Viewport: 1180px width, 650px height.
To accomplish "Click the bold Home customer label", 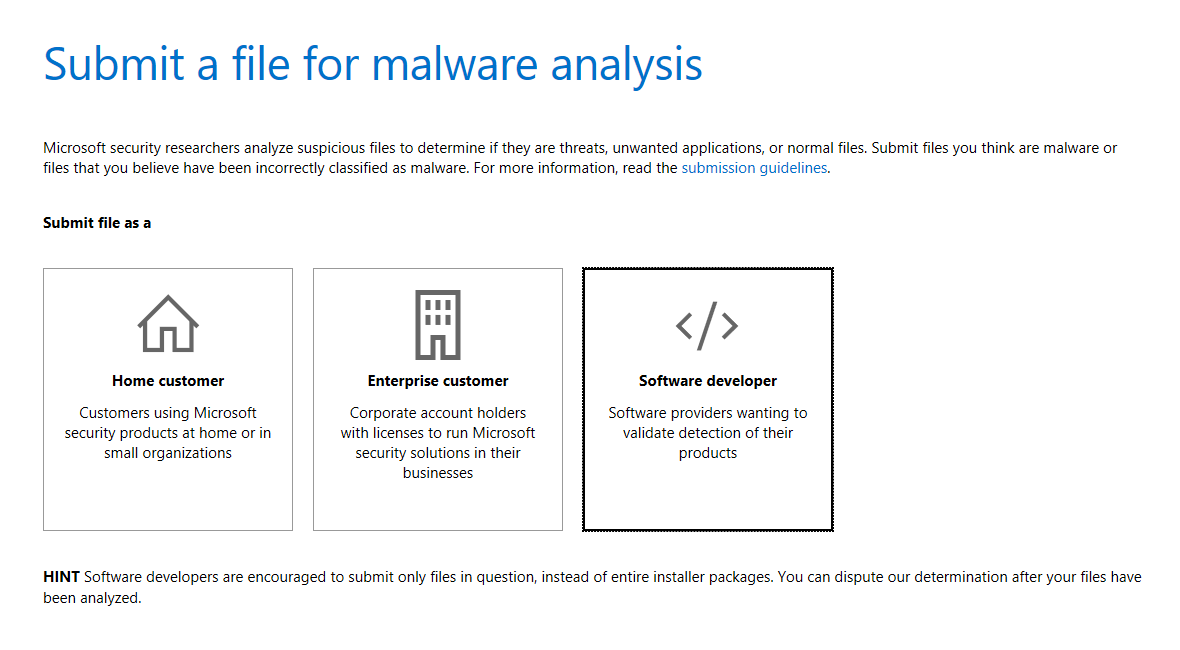I will [x=167, y=381].
